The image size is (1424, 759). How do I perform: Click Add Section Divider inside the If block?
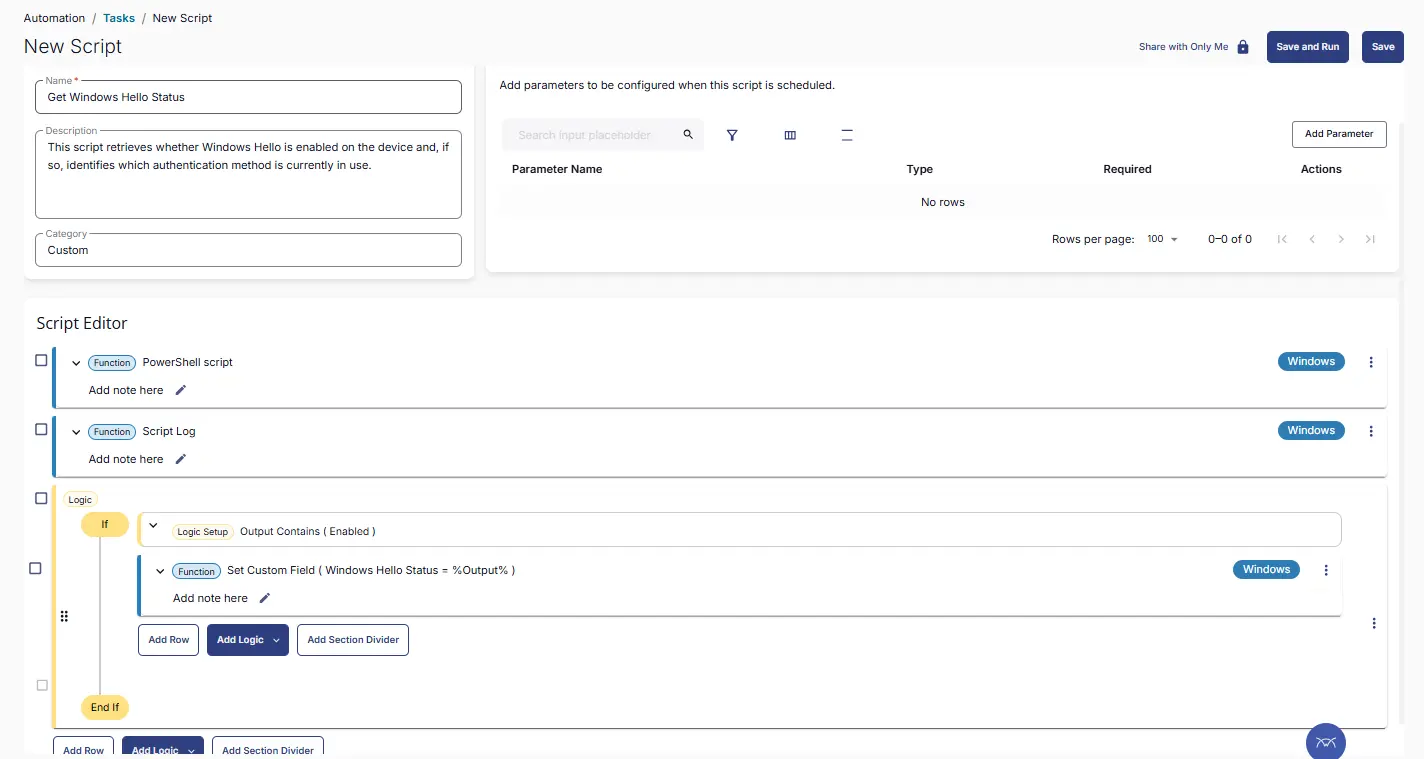[x=353, y=640]
